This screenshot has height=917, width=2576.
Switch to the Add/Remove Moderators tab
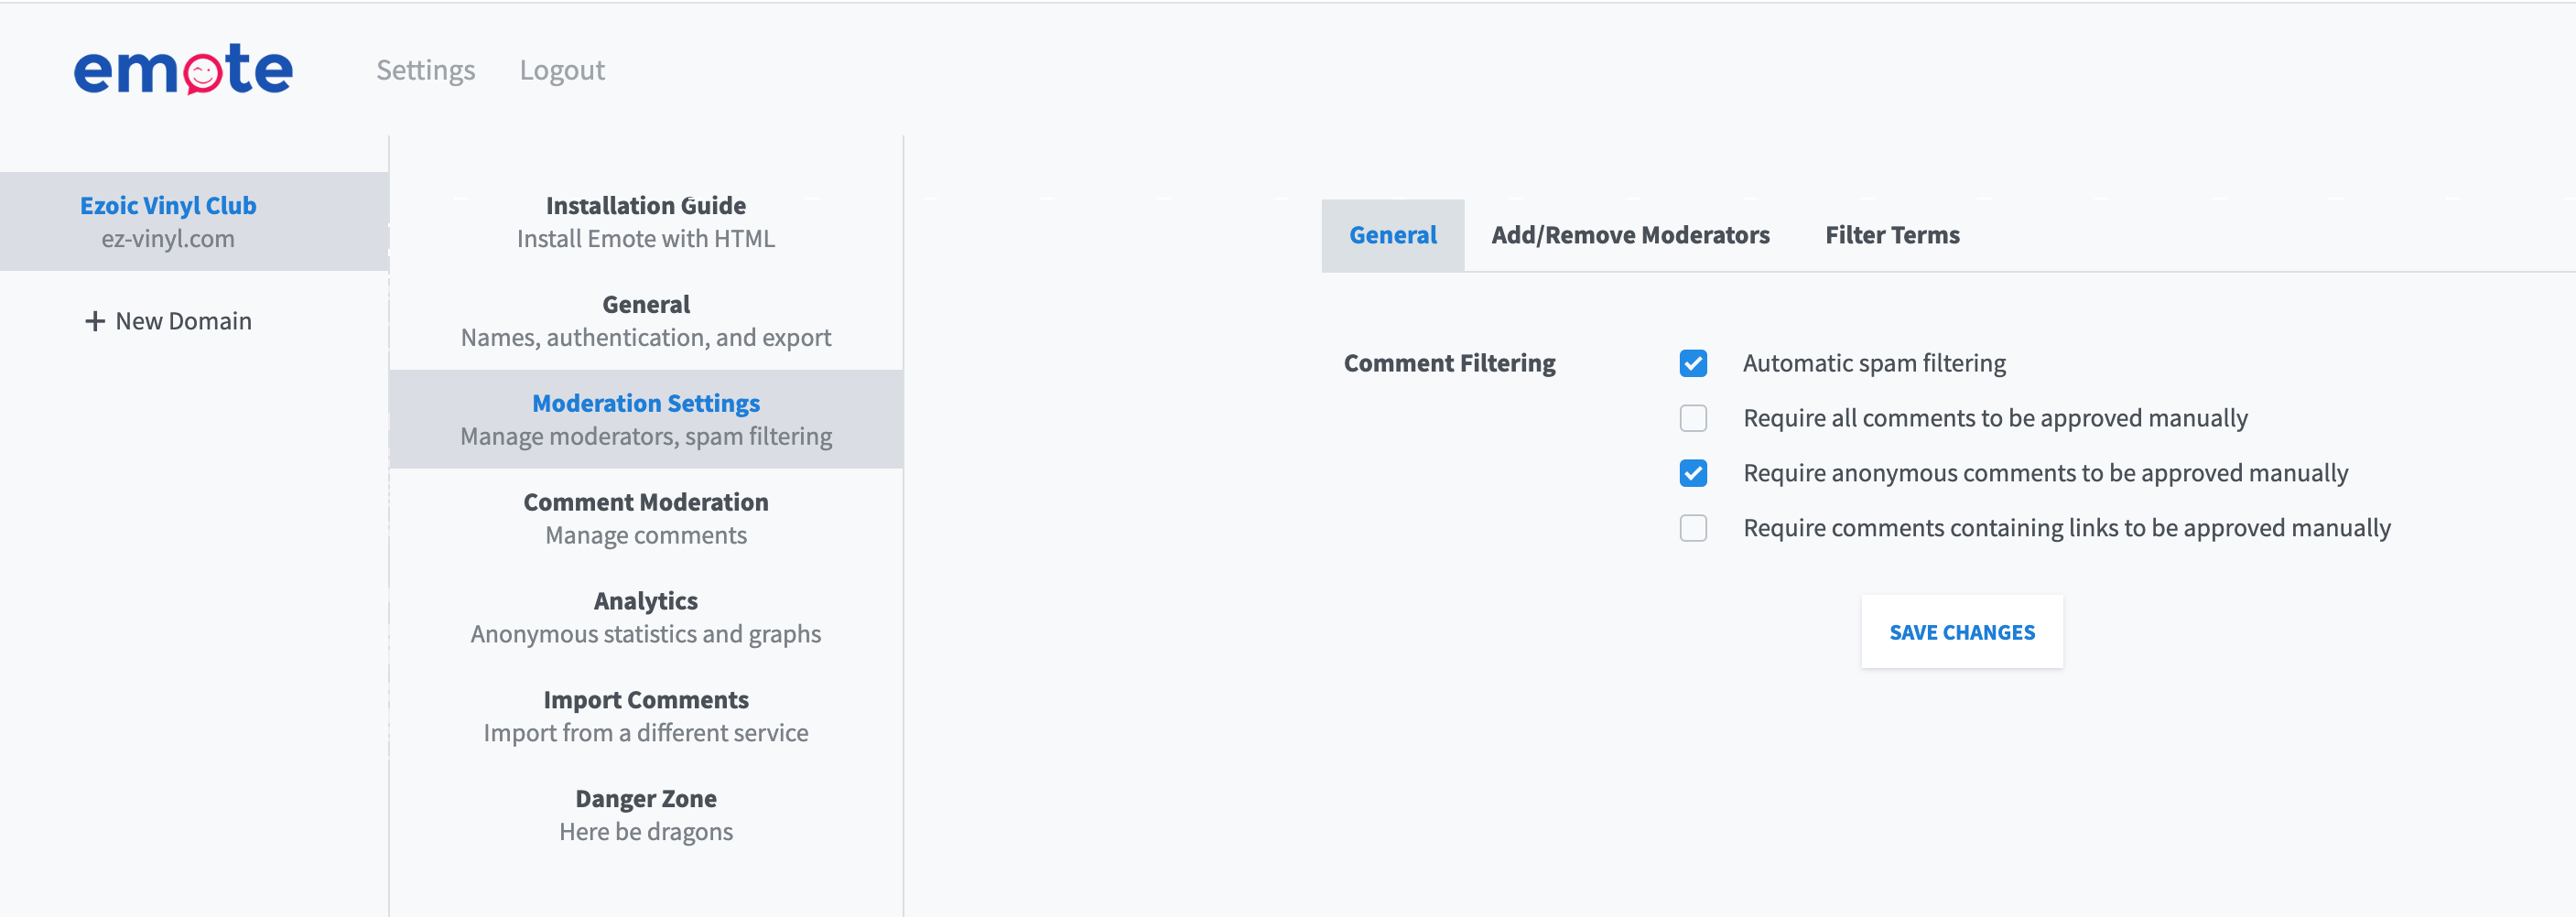pyautogui.click(x=1629, y=235)
